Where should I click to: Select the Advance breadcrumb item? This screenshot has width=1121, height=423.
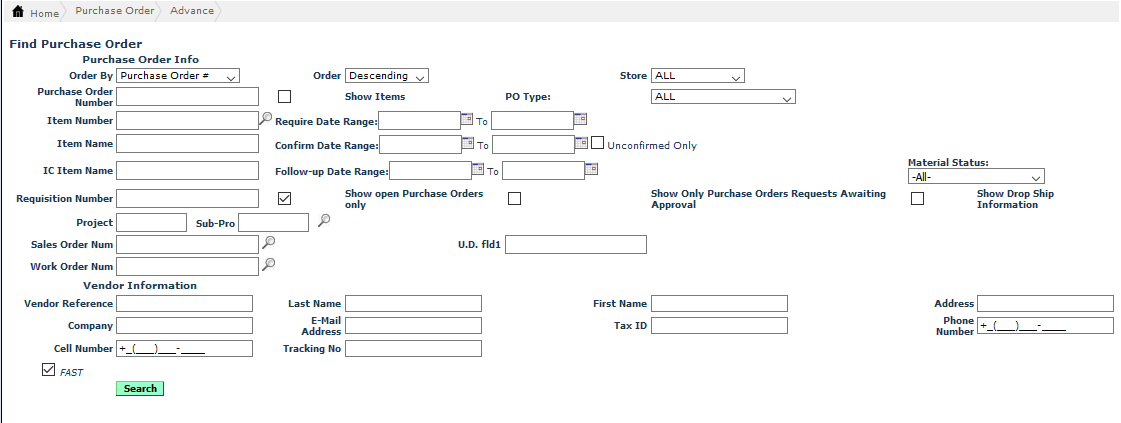191,11
